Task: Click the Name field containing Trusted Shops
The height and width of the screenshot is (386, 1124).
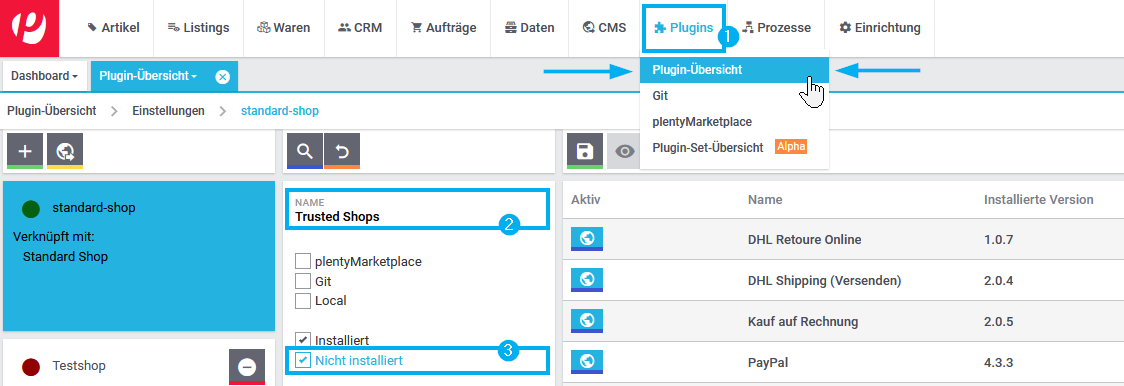Action: tap(417, 209)
